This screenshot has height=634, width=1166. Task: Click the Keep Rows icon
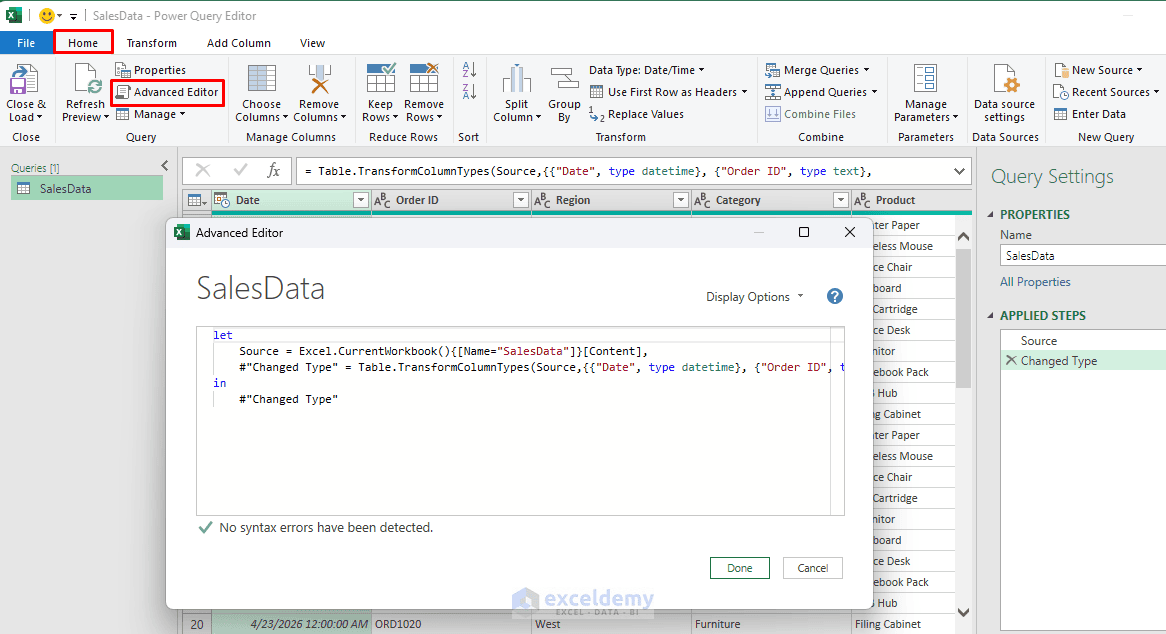click(380, 80)
